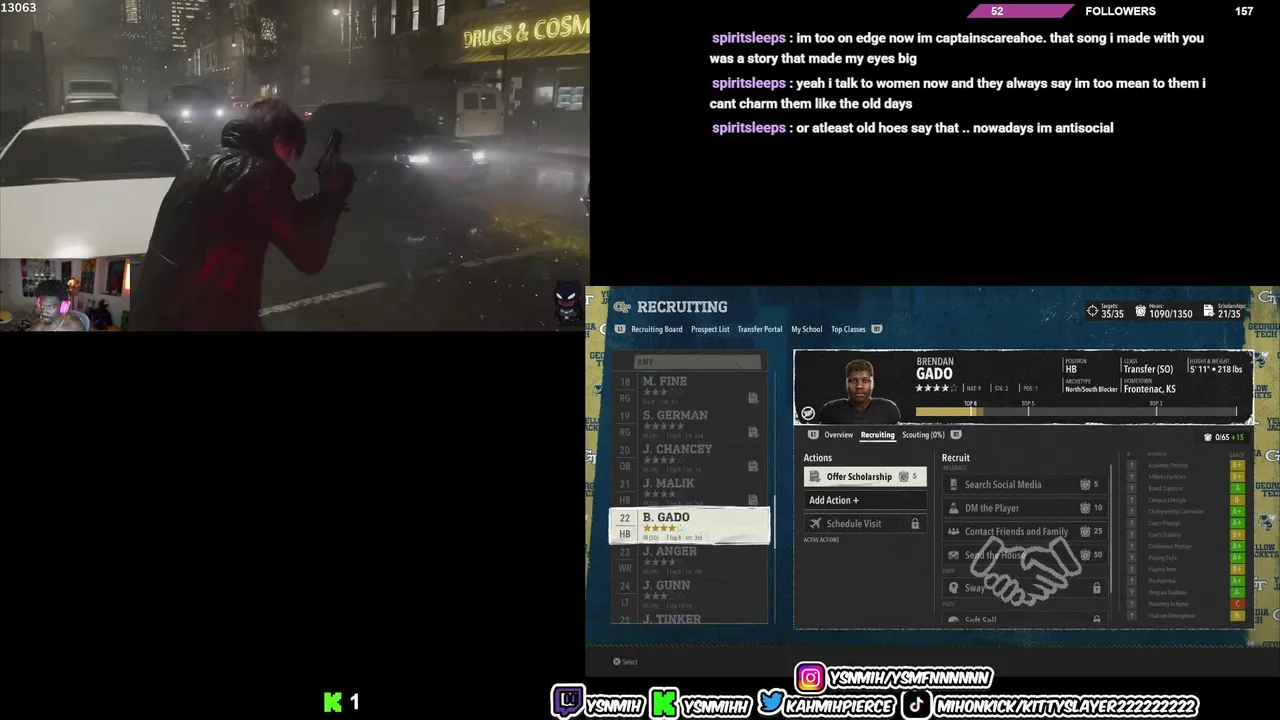
Task: Click the Scholarships document icon in header
Action: [x=1209, y=311]
